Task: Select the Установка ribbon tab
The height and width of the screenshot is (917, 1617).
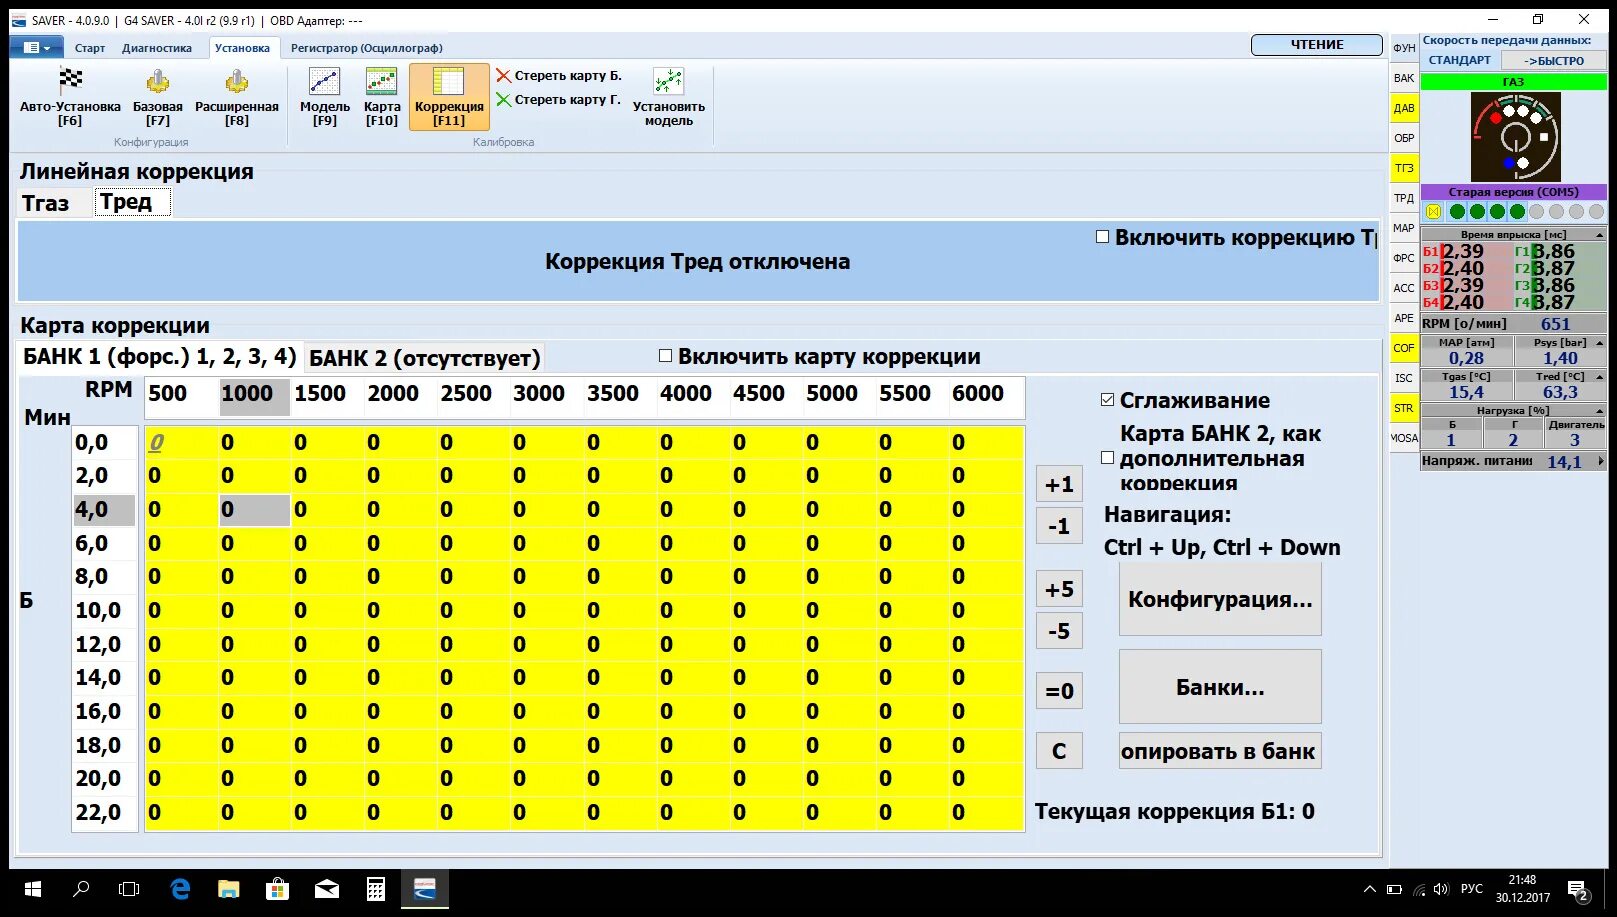Action: click(x=242, y=48)
